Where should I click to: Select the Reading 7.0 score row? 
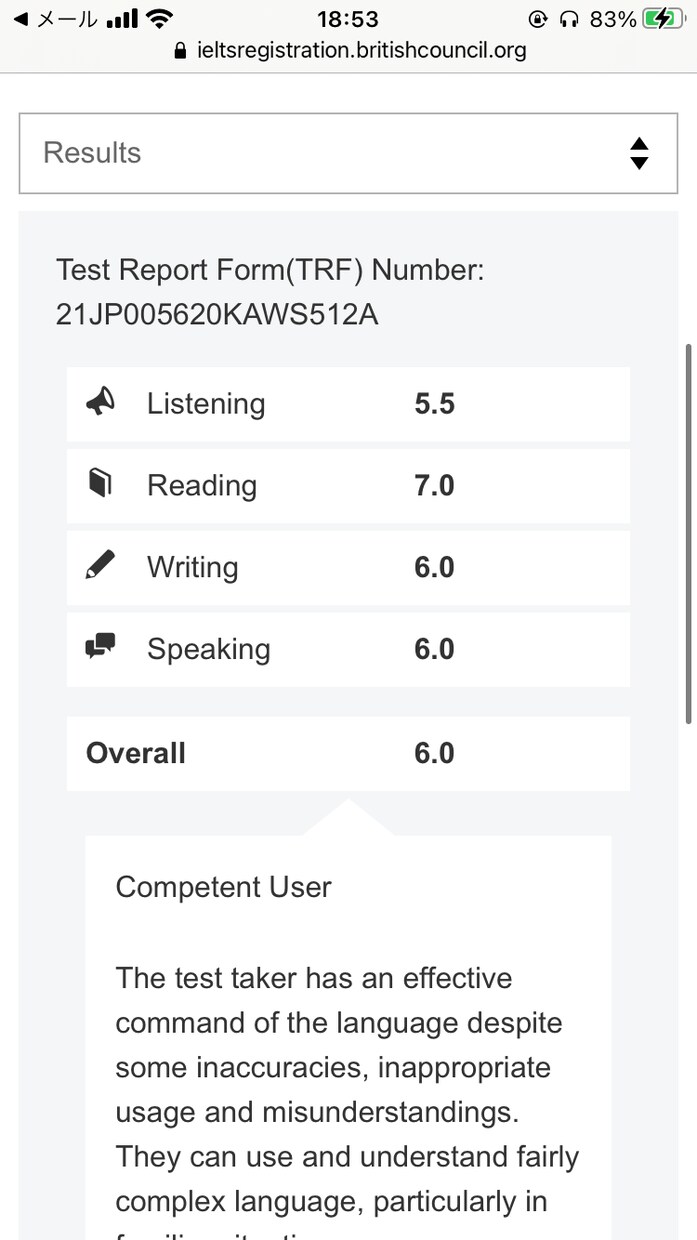coord(348,486)
